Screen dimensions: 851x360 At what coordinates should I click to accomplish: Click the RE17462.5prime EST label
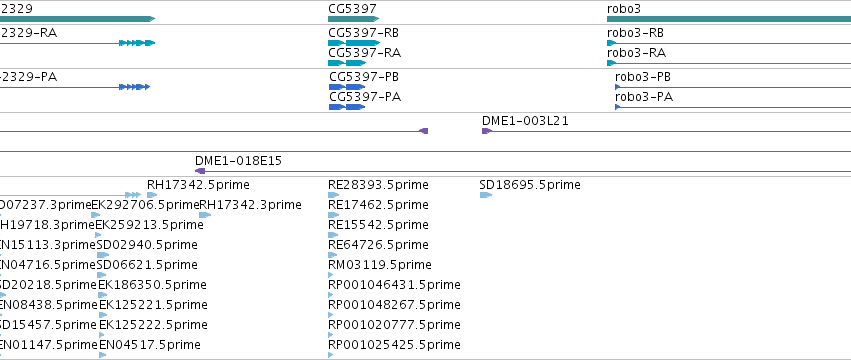pos(378,205)
